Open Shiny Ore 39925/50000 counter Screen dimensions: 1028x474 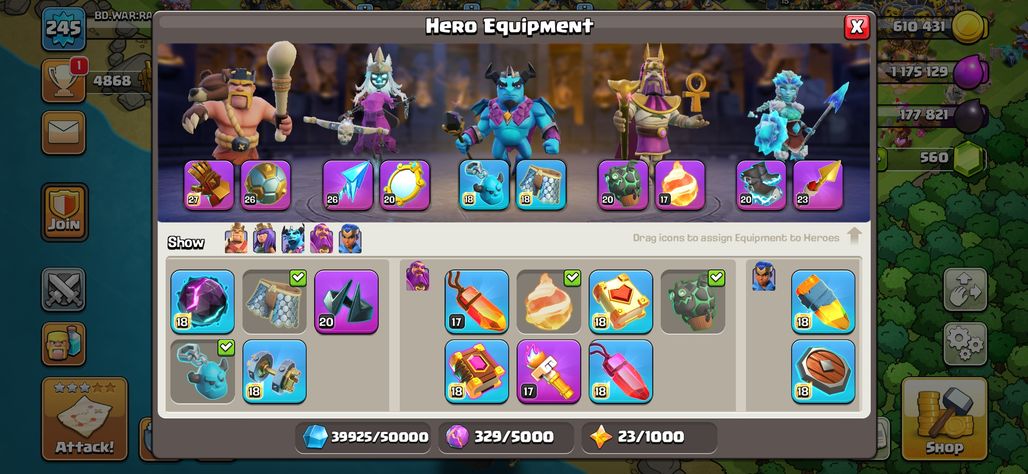363,437
